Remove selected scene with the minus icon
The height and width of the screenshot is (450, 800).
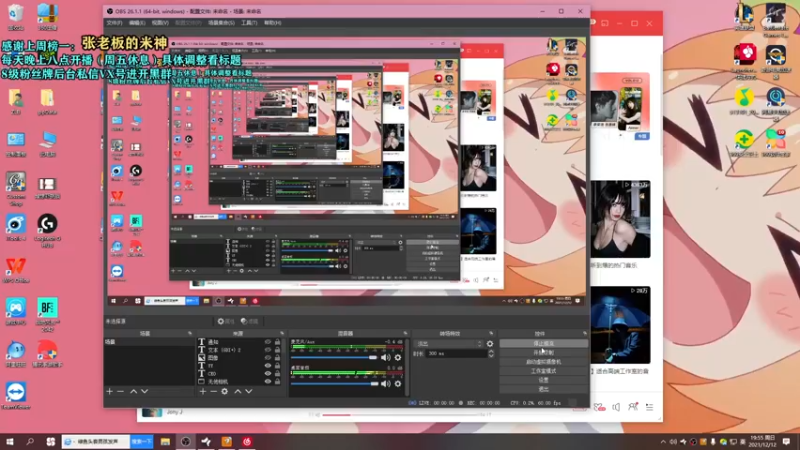coord(120,391)
